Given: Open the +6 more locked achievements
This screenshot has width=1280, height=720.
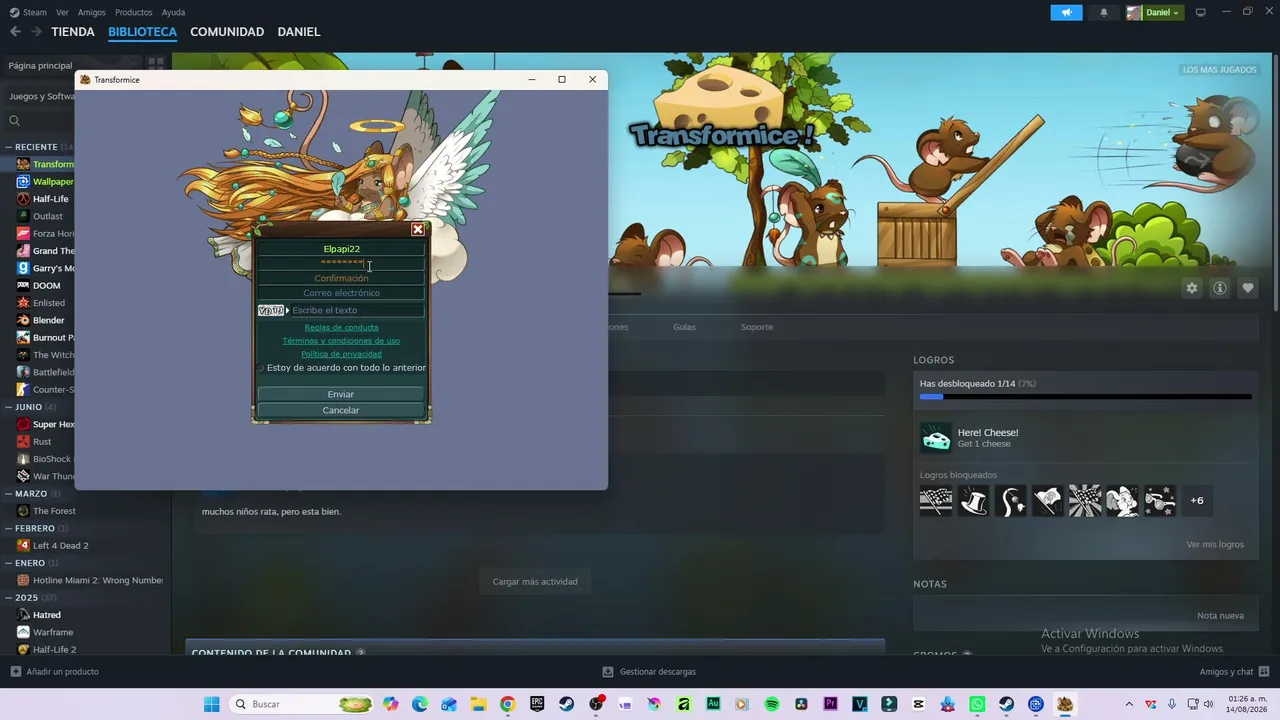Looking at the screenshot, I should 1197,500.
